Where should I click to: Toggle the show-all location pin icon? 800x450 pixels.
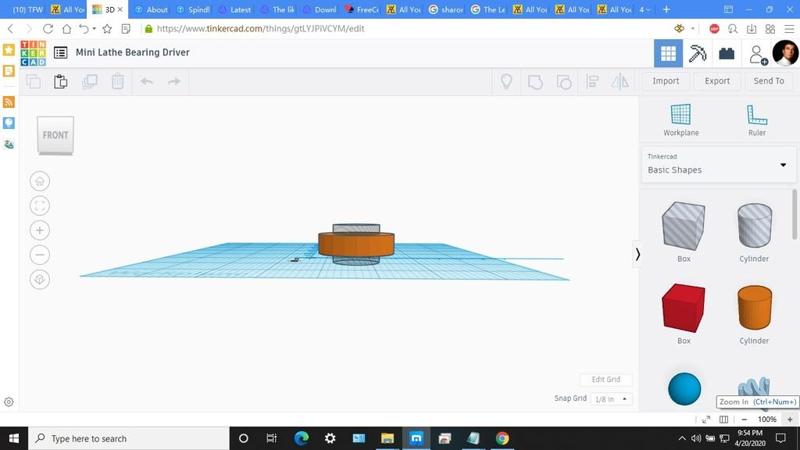[506, 81]
